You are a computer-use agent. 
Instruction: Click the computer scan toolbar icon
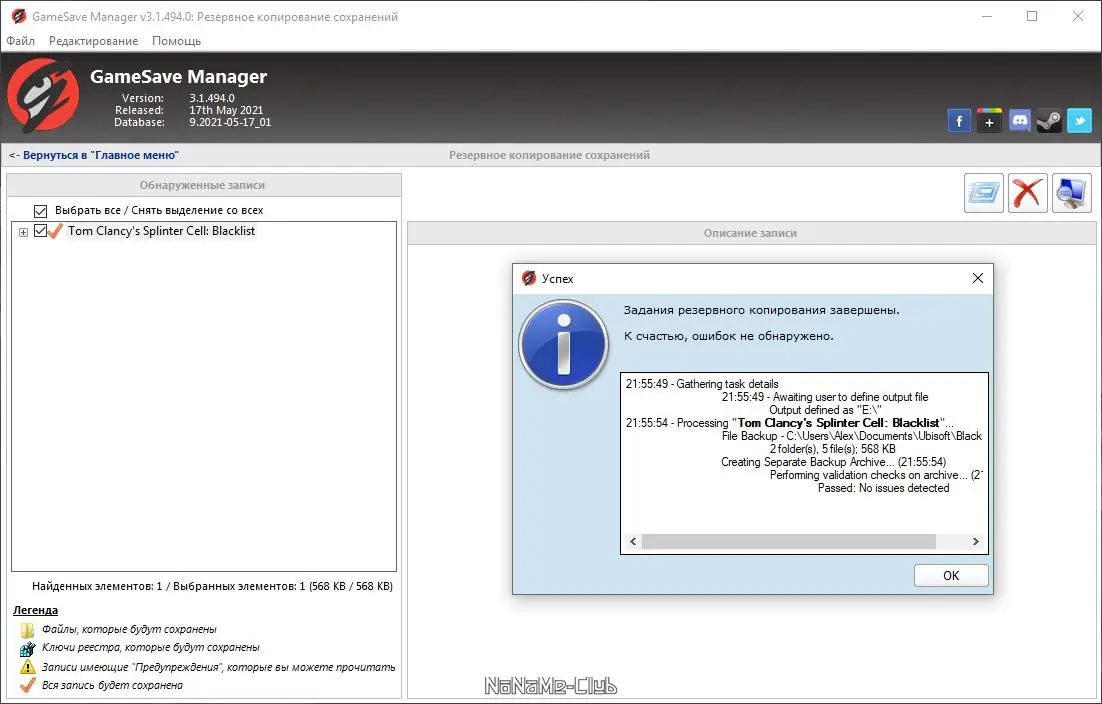click(1072, 193)
